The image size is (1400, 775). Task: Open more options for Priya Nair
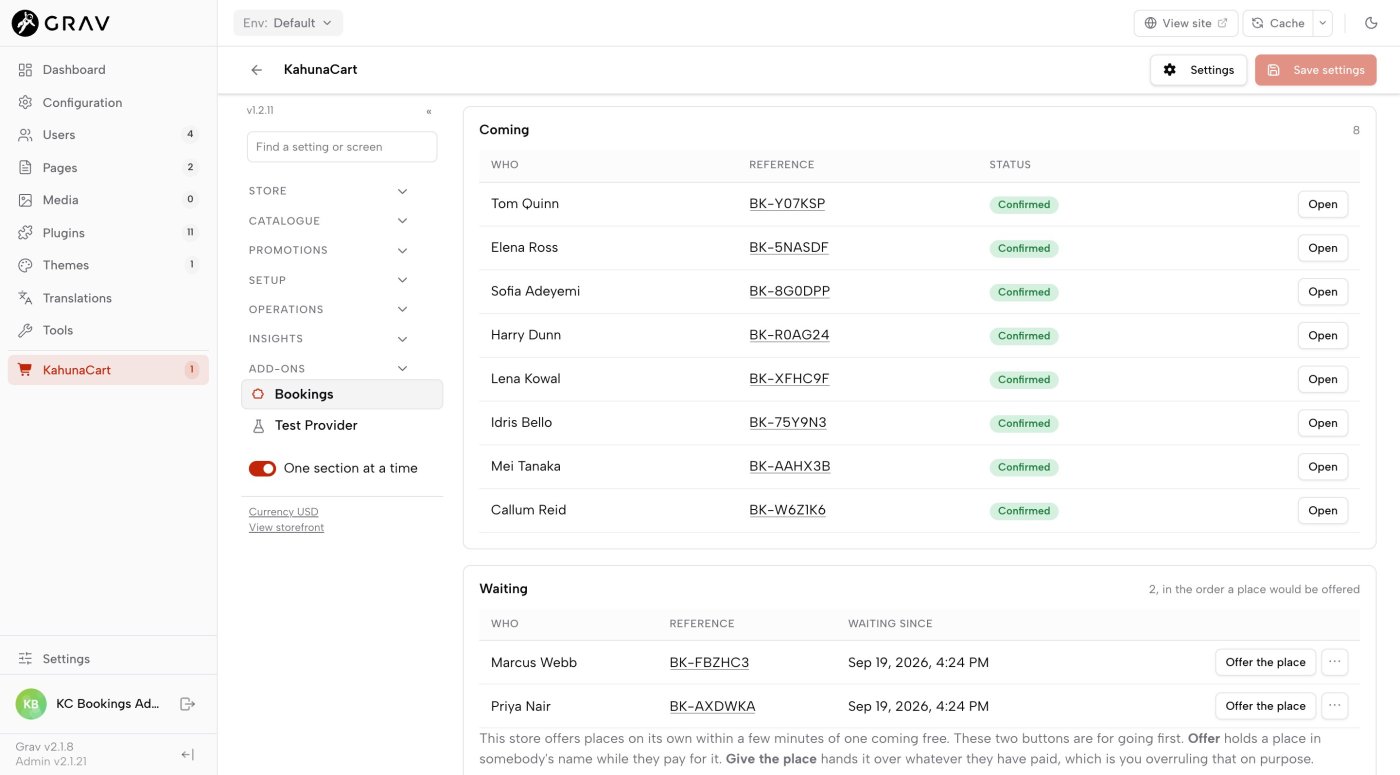pyautogui.click(x=1334, y=706)
